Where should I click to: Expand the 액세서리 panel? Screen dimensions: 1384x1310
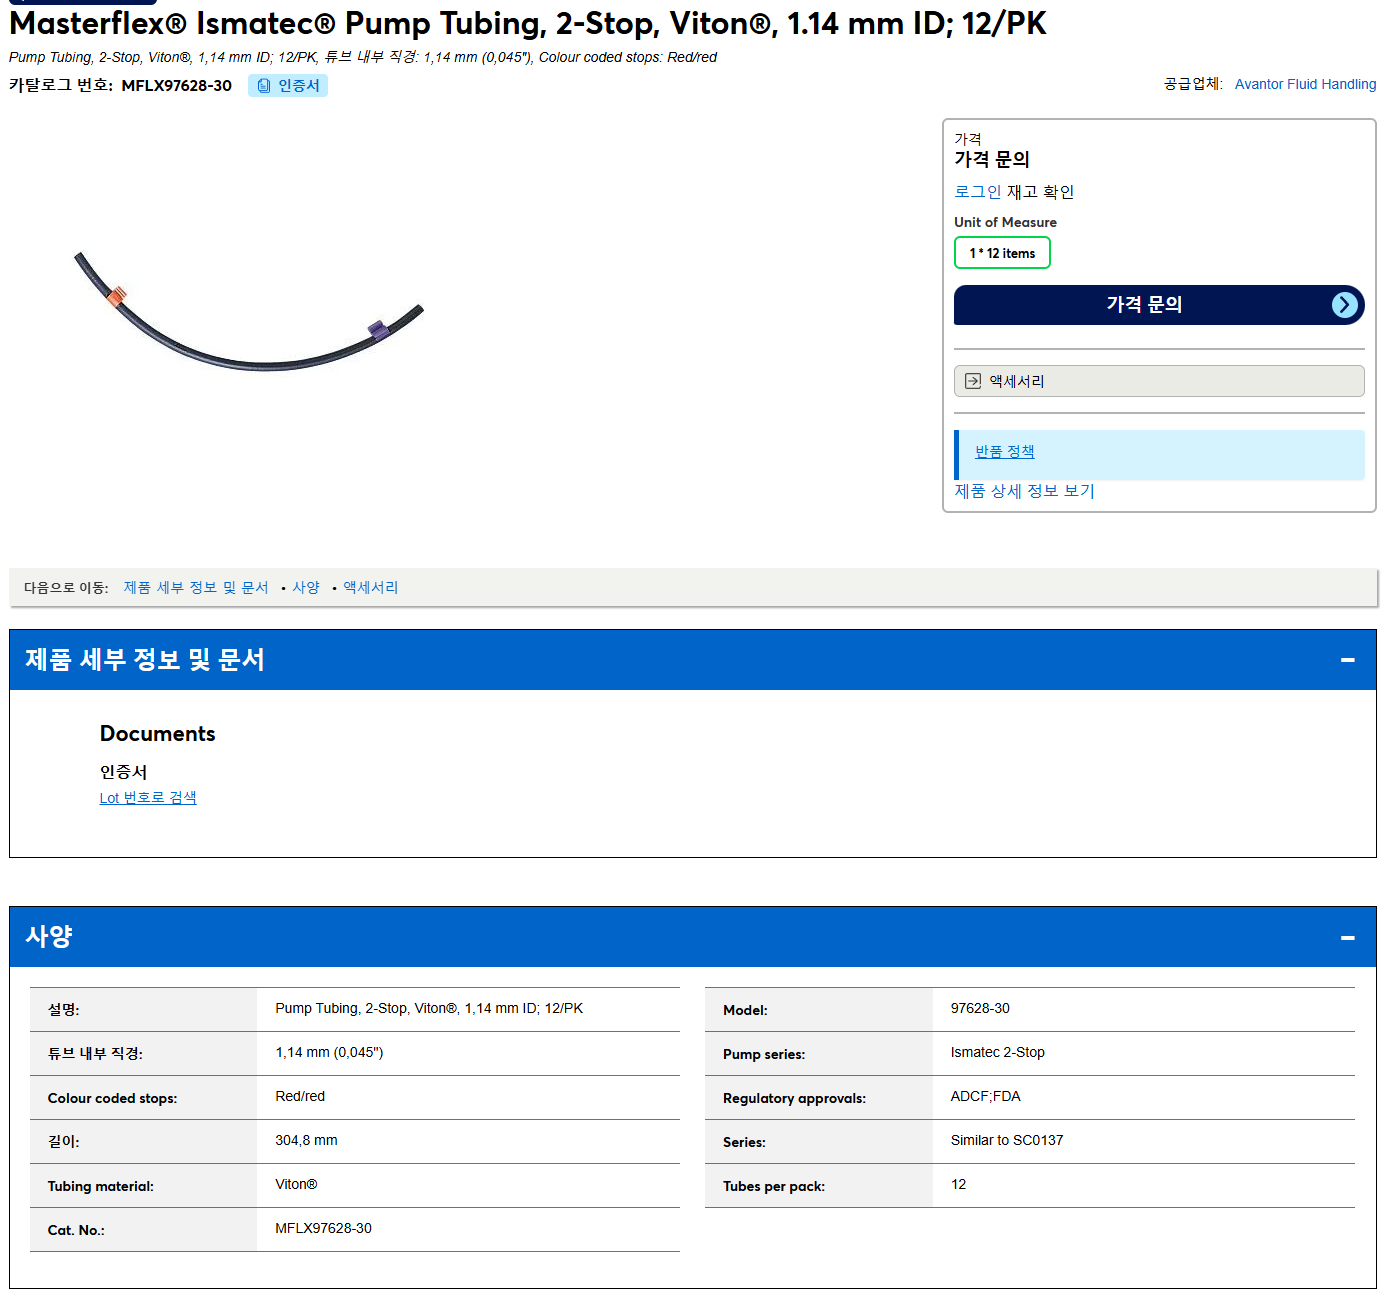[x=1159, y=381]
